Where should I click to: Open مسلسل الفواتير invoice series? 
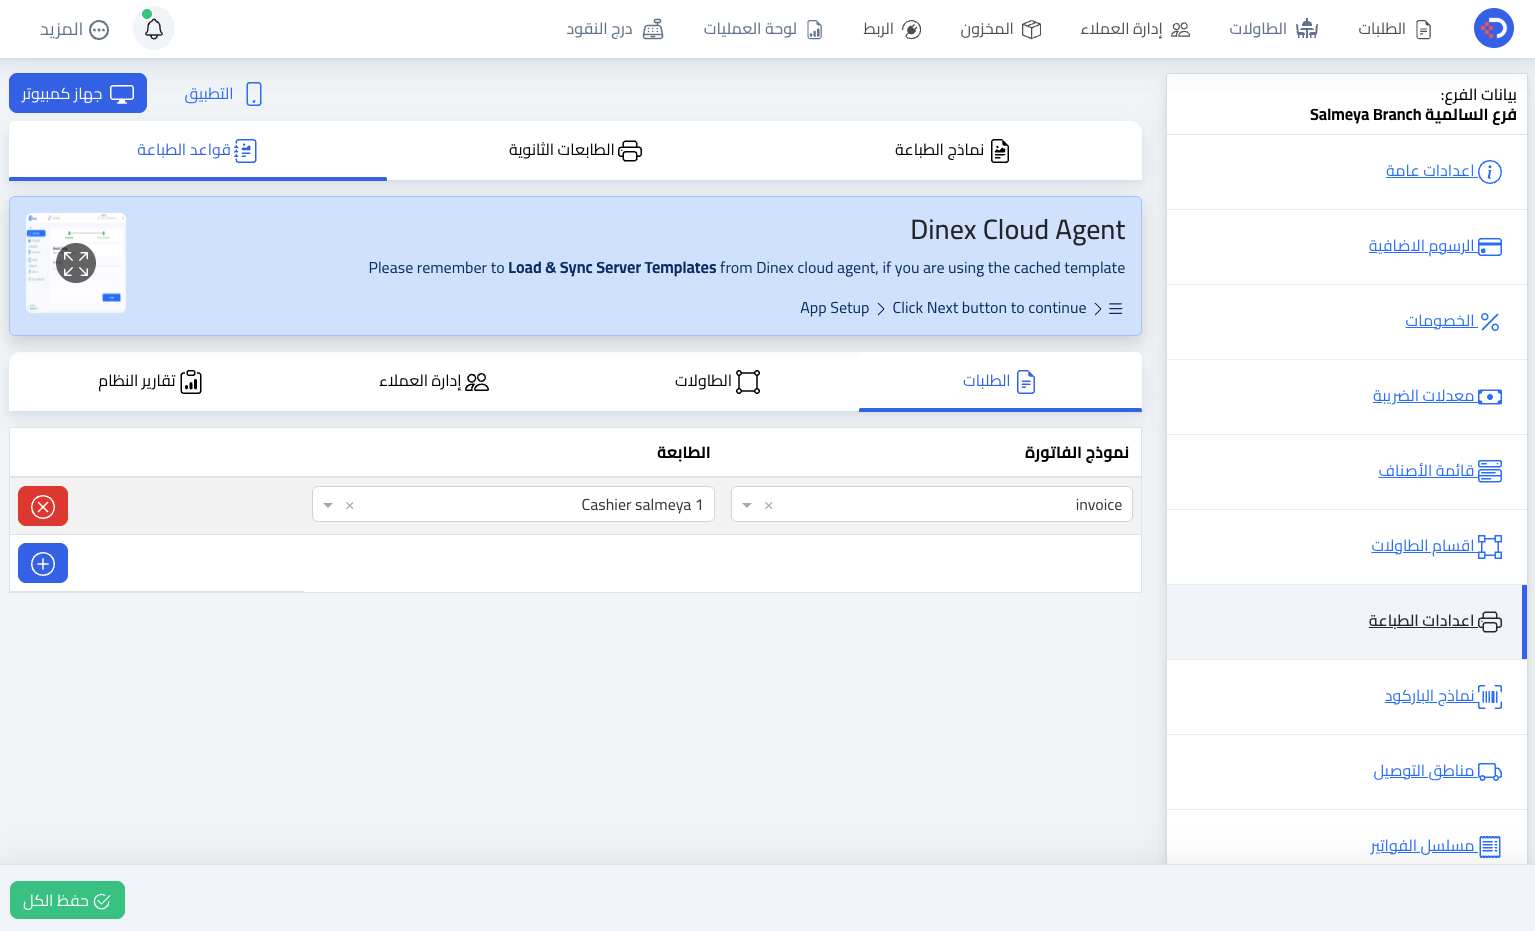1436,846
